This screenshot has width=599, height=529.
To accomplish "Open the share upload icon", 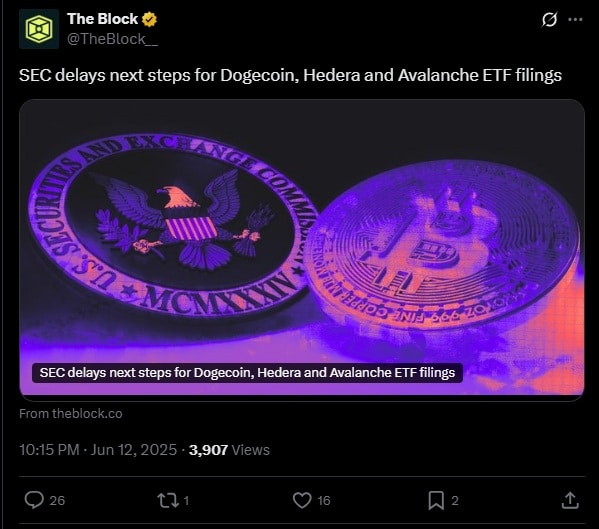I will (x=570, y=500).
